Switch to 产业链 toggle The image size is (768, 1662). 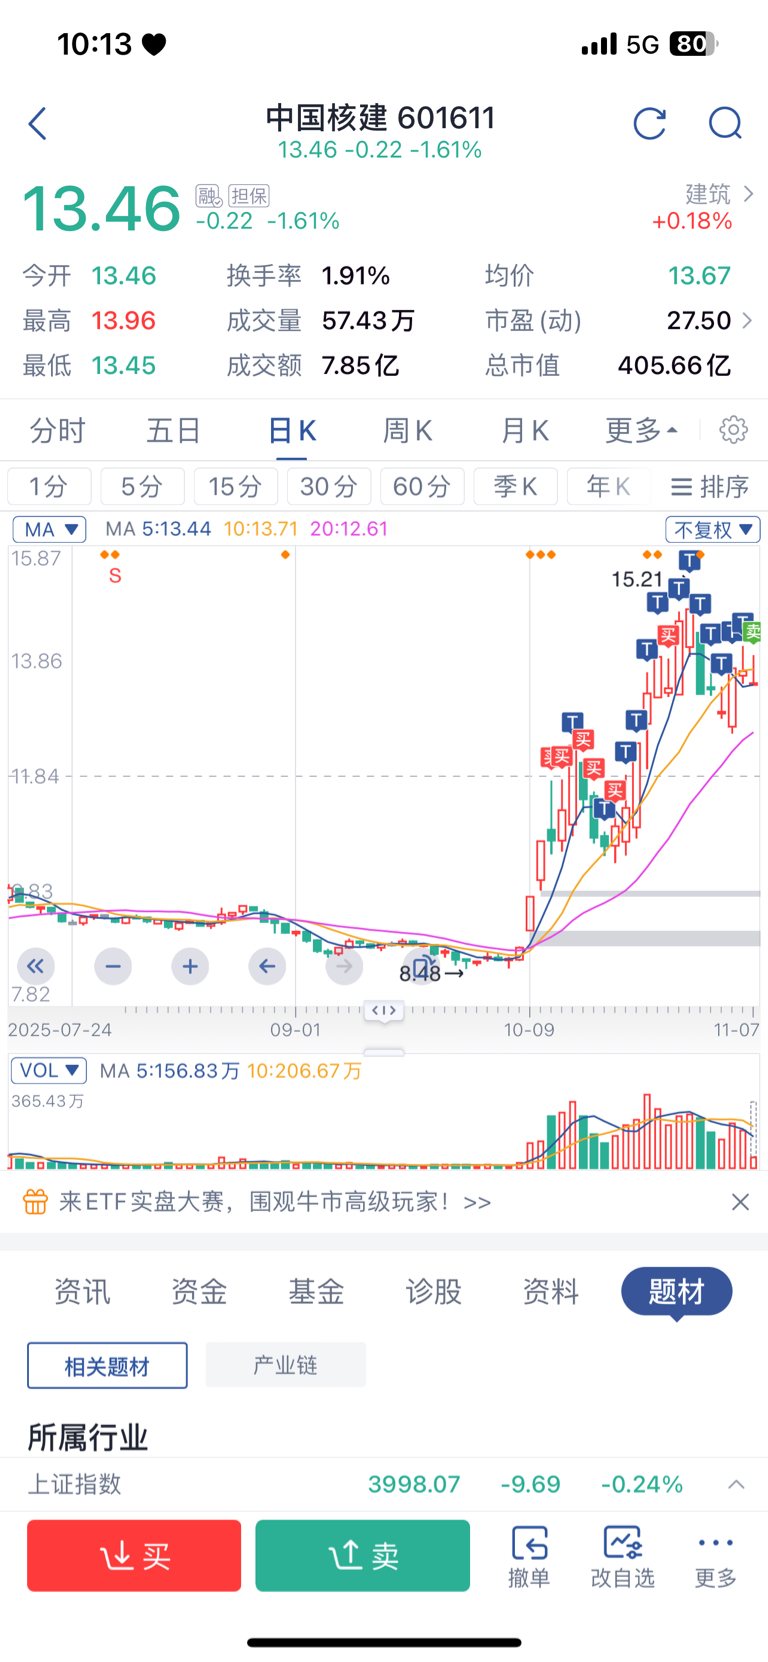point(285,1365)
